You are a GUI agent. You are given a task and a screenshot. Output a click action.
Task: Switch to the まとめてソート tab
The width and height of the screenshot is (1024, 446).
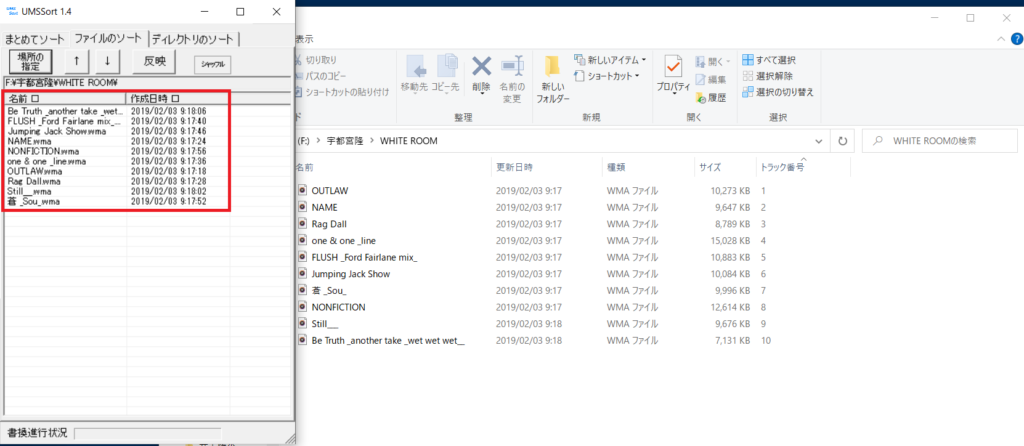(x=35, y=39)
